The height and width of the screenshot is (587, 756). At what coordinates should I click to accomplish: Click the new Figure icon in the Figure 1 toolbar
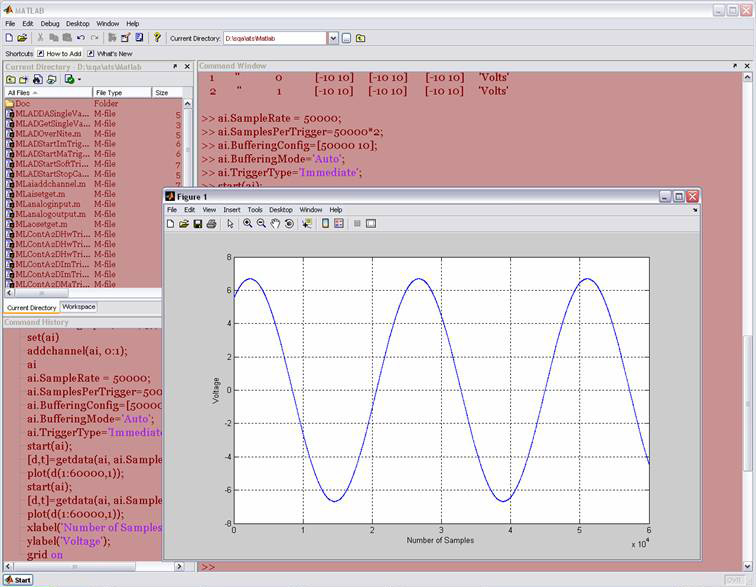170,224
